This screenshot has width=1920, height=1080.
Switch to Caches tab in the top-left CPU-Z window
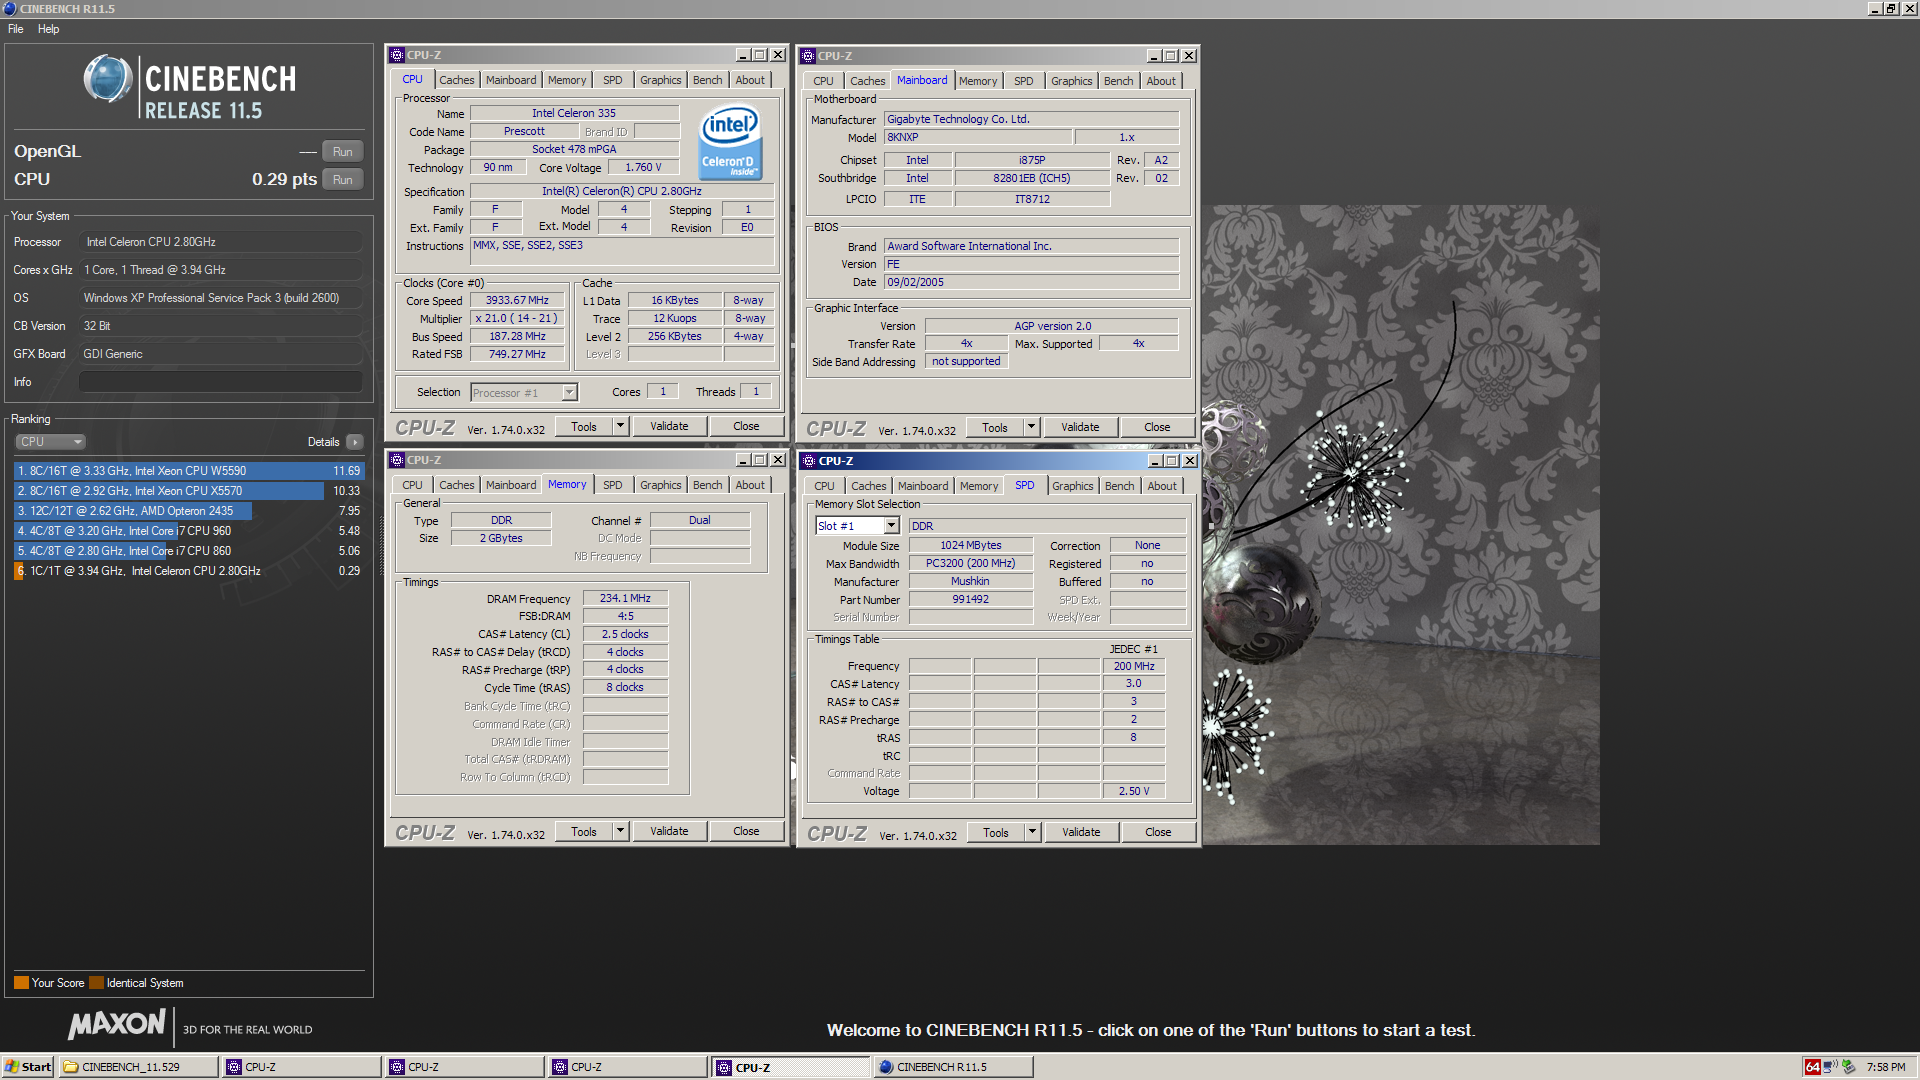point(457,80)
